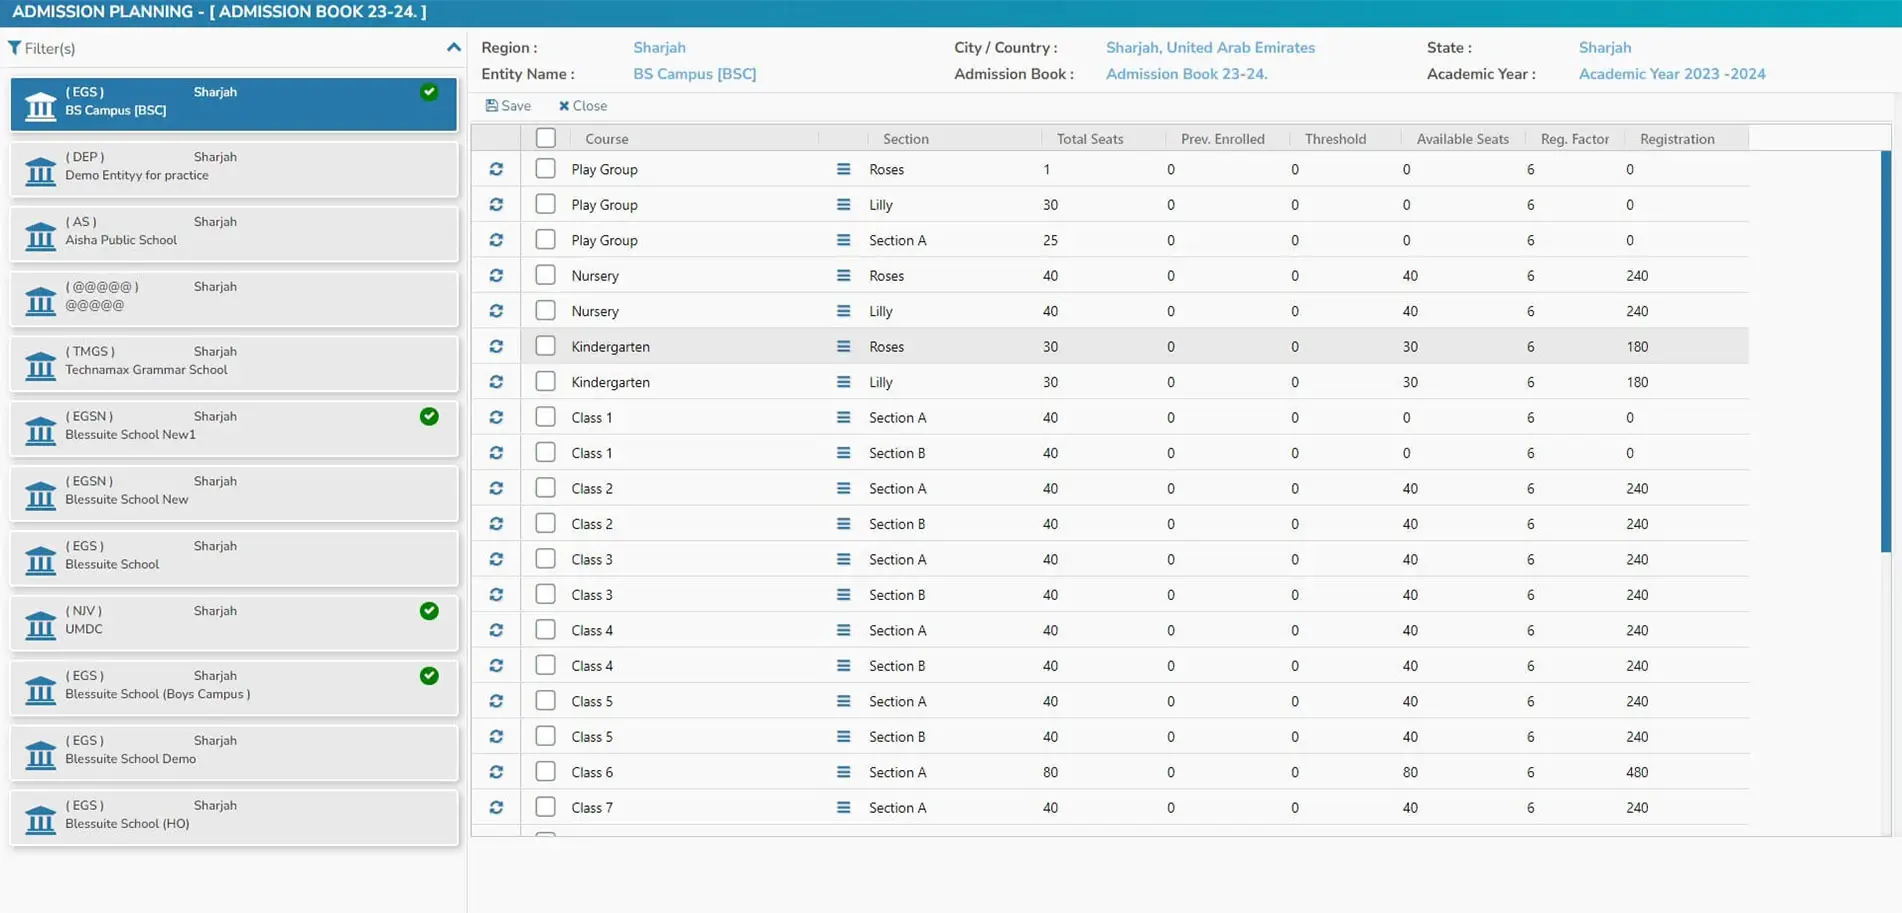
Task: Click institution icon for Aisha Public School
Action: pyautogui.click(x=40, y=236)
